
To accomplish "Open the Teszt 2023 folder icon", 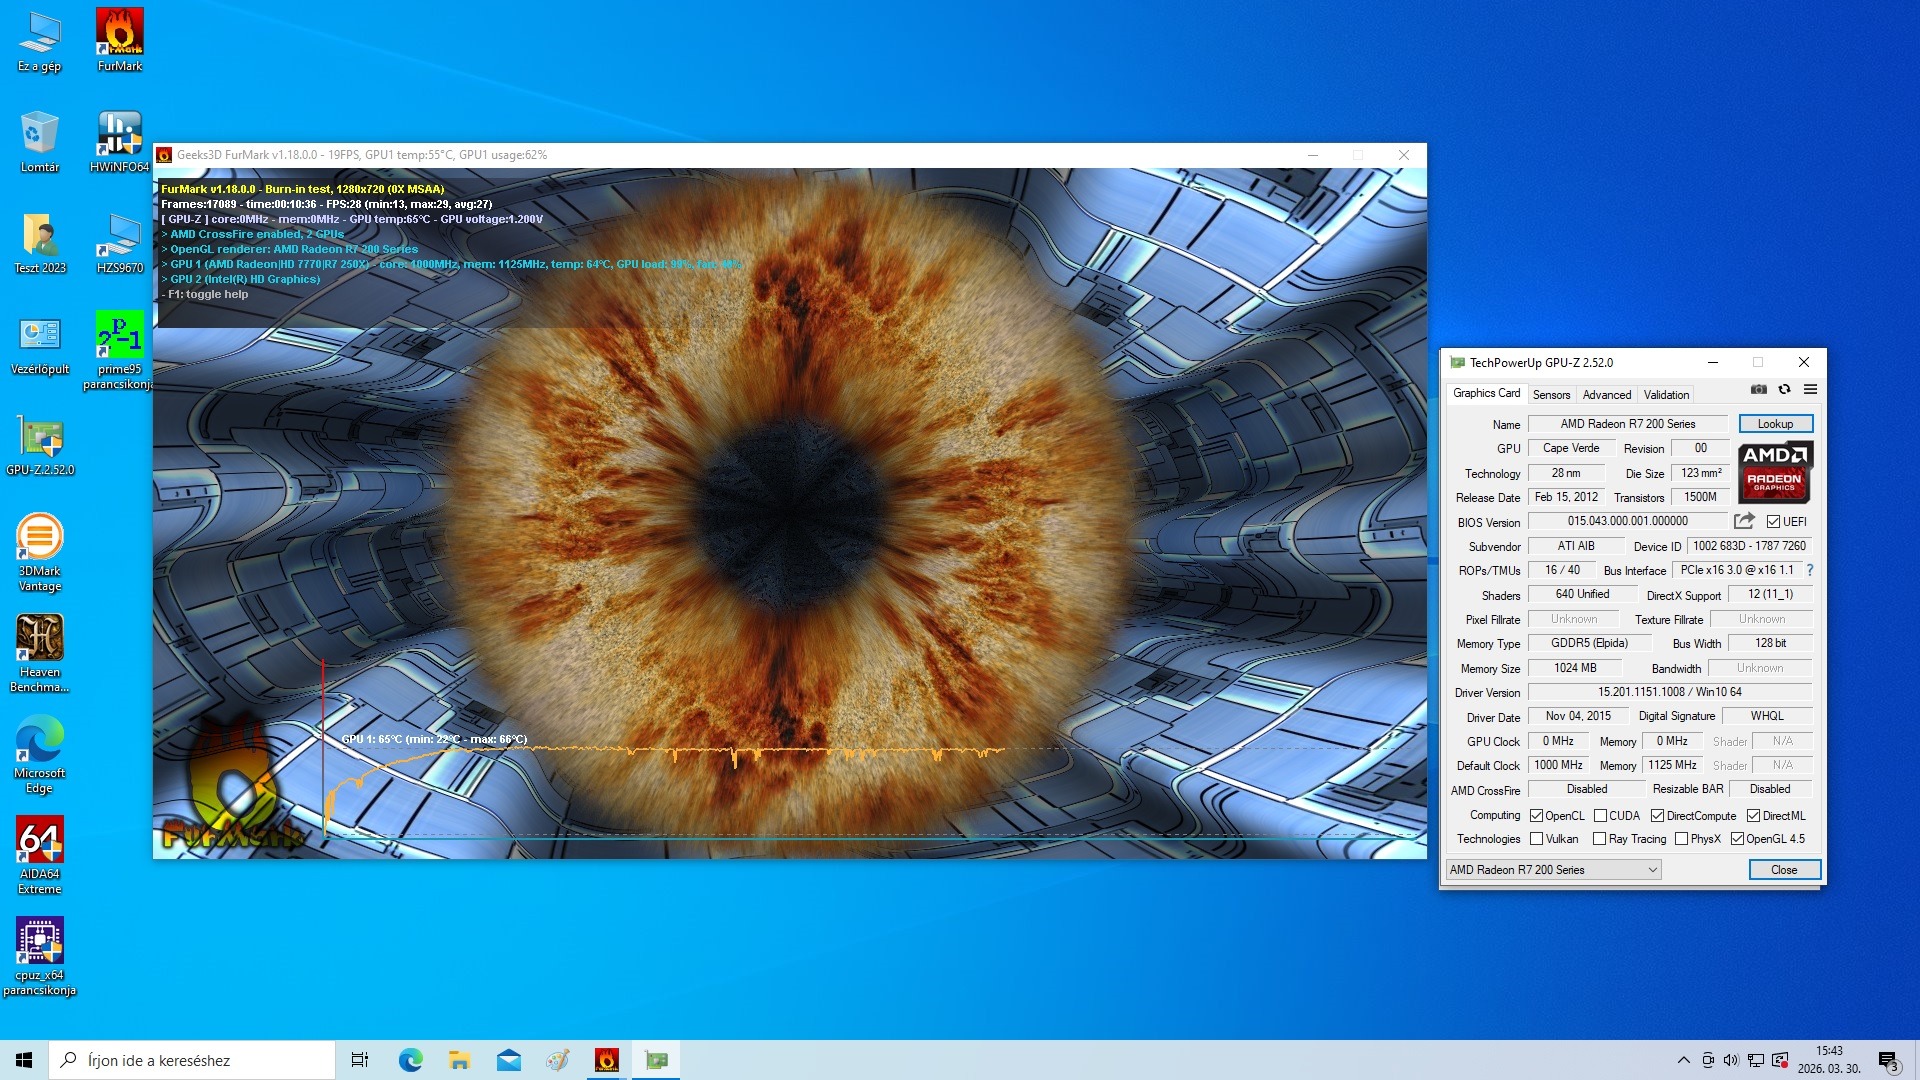I will (x=40, y=243).
